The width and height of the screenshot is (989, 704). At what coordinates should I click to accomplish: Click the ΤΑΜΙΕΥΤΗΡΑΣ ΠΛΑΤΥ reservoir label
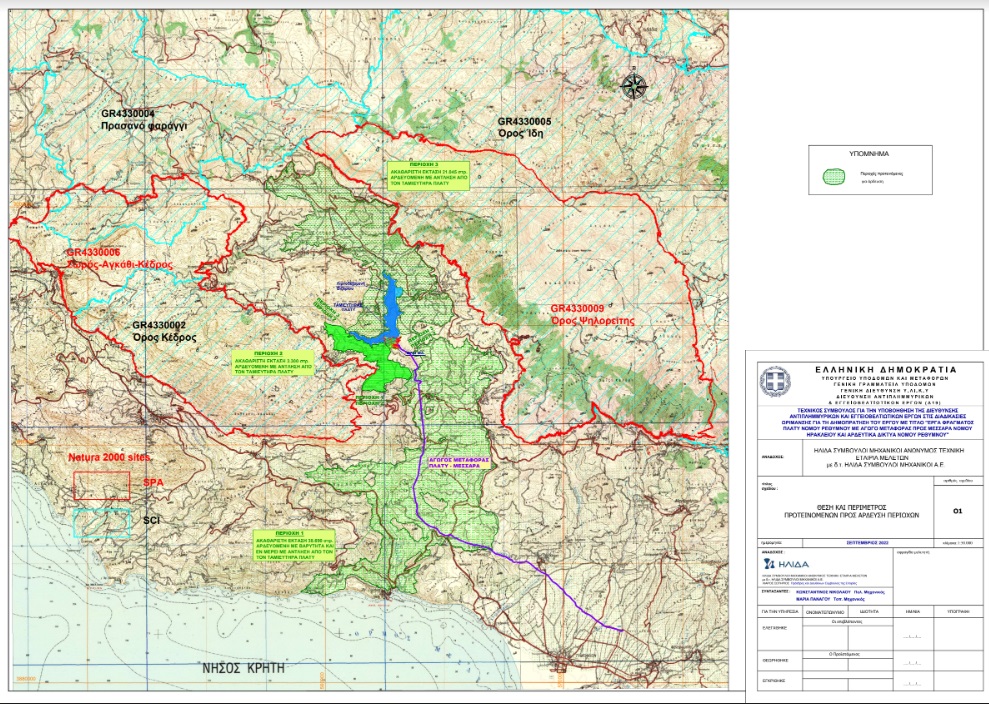coord(348,307)
